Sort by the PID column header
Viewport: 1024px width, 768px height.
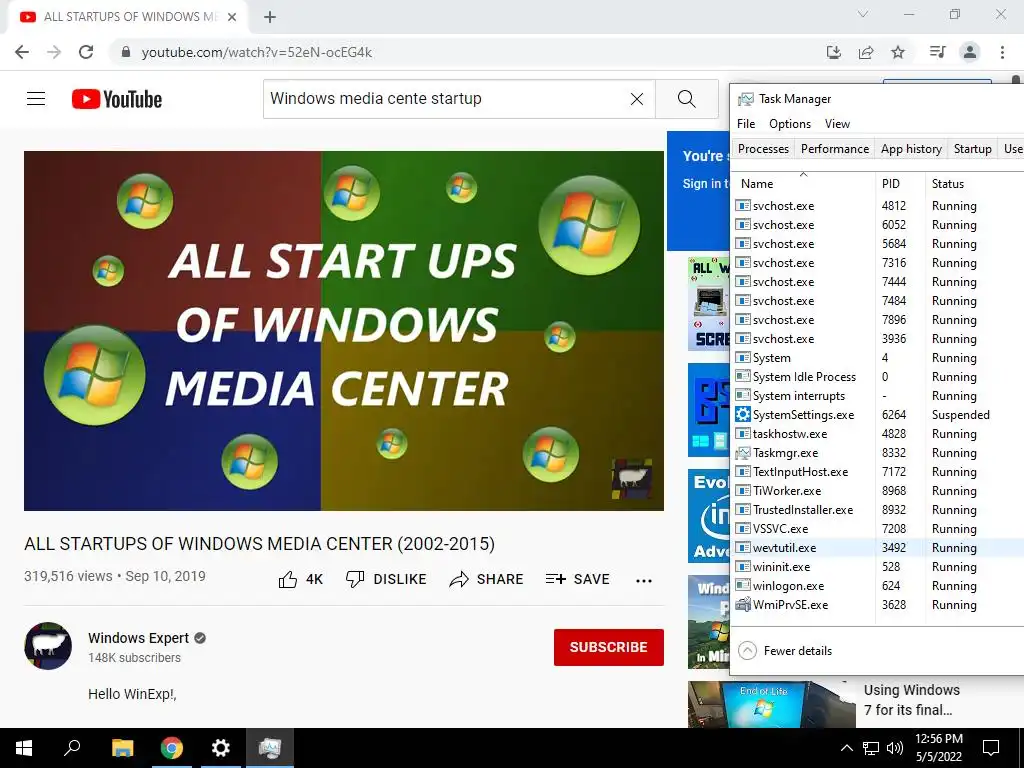pos(900,184)
